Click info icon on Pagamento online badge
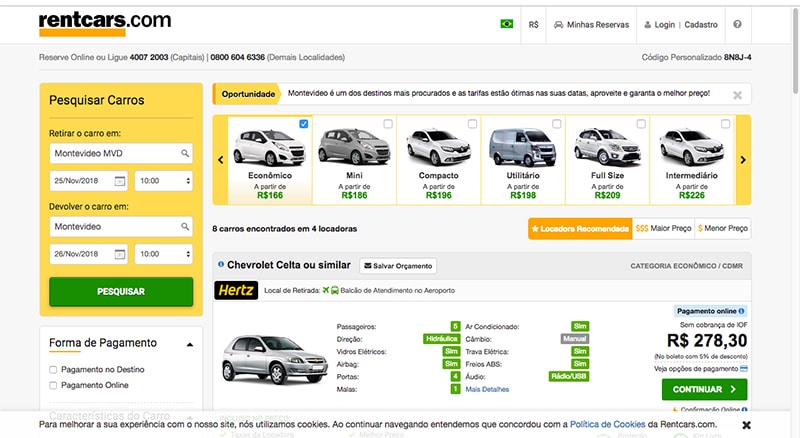Image resolution: width=800 pixels, height=438 pixels. pos(741,311)
